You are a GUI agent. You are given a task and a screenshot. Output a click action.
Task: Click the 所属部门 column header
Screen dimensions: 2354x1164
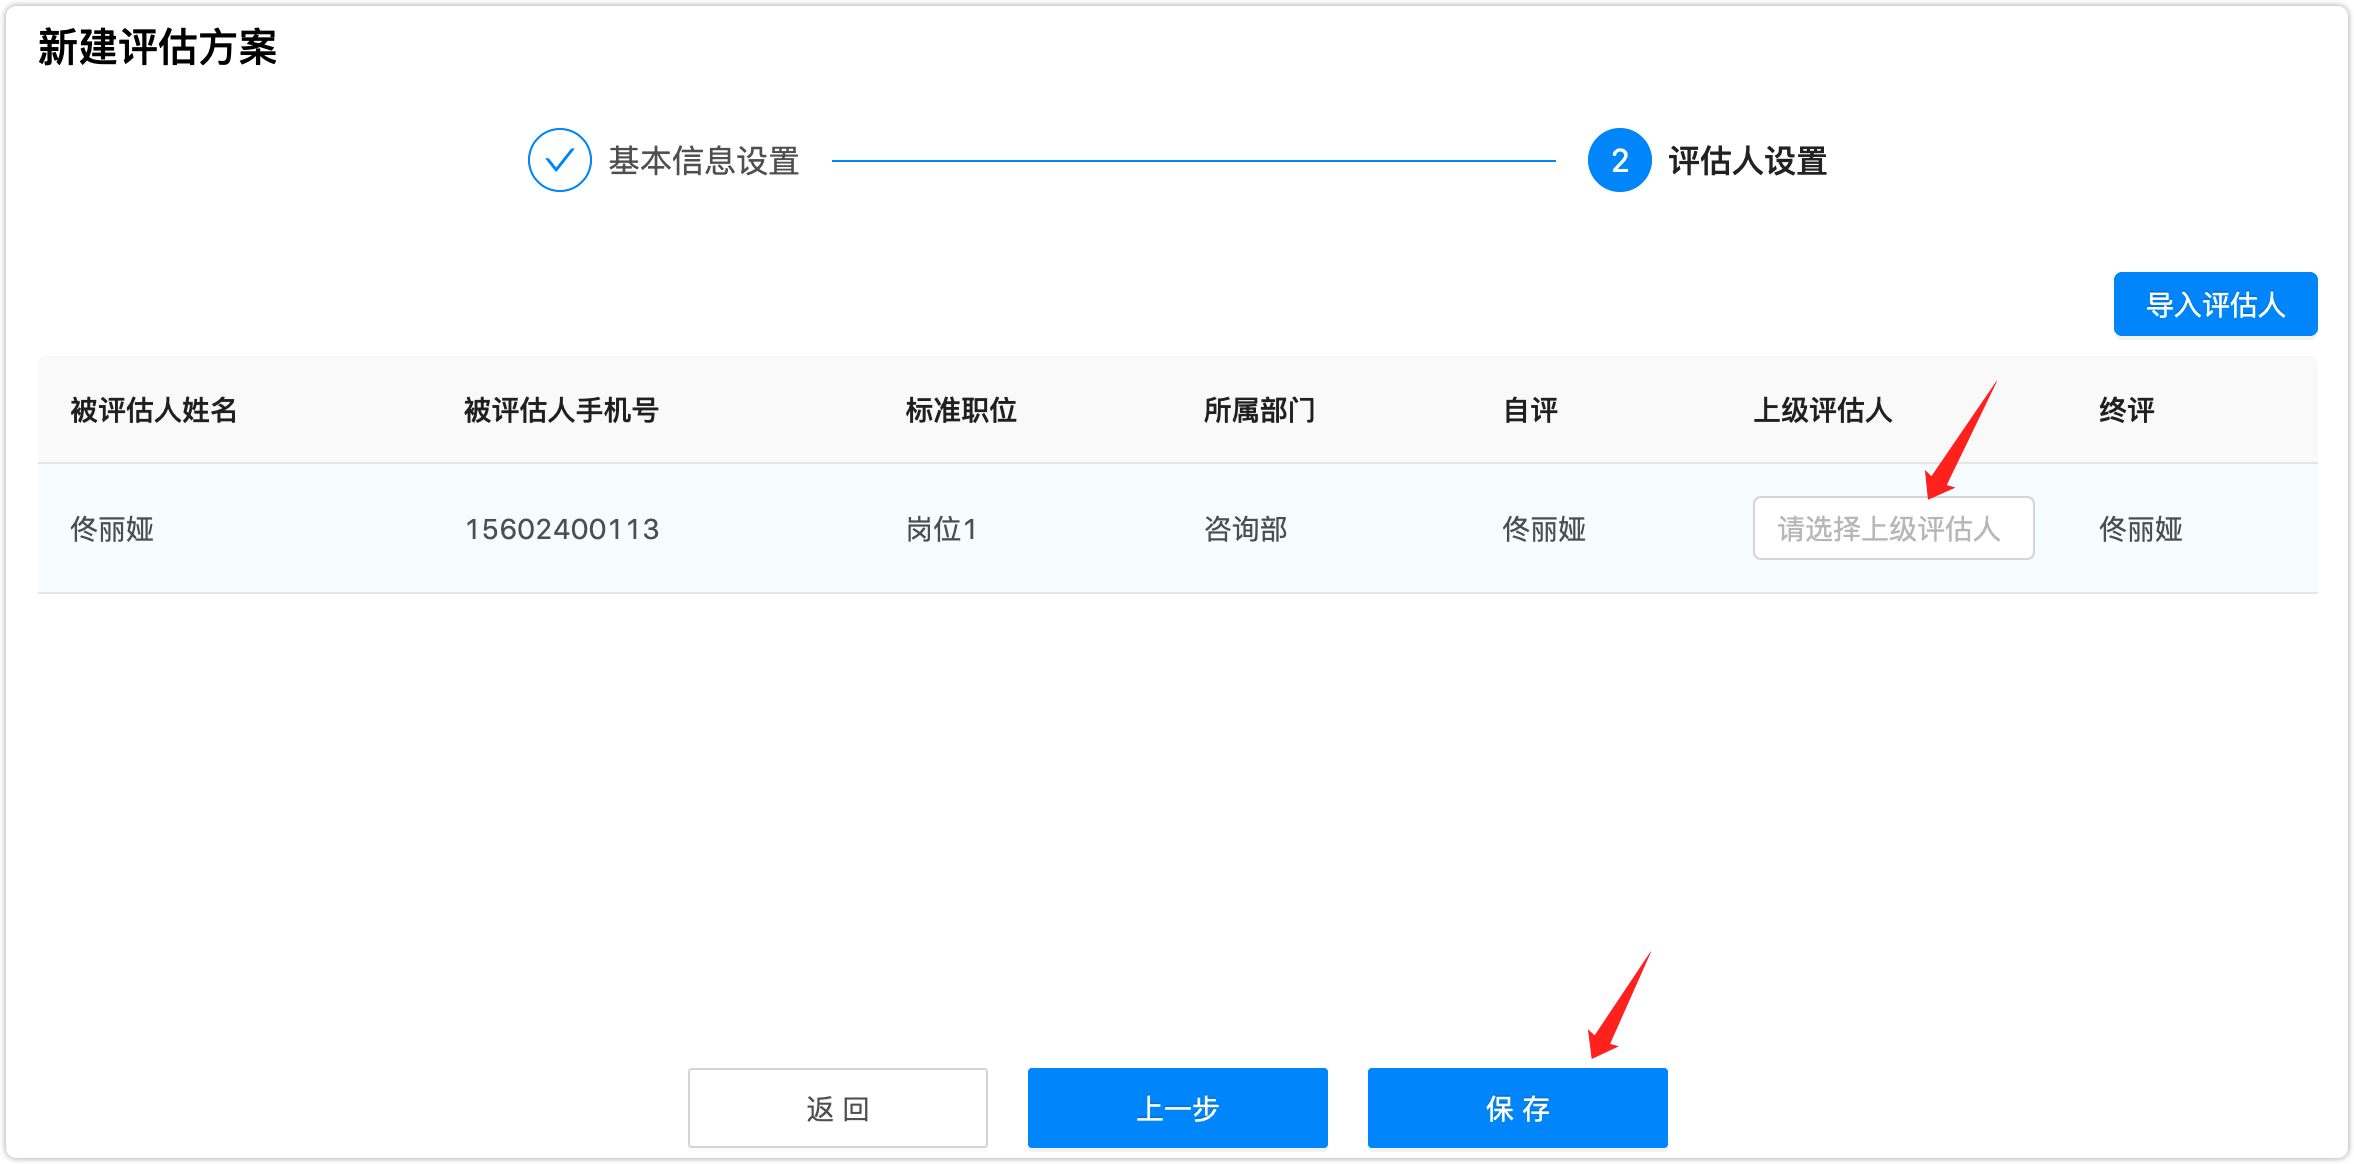(x=1259, y=410)
